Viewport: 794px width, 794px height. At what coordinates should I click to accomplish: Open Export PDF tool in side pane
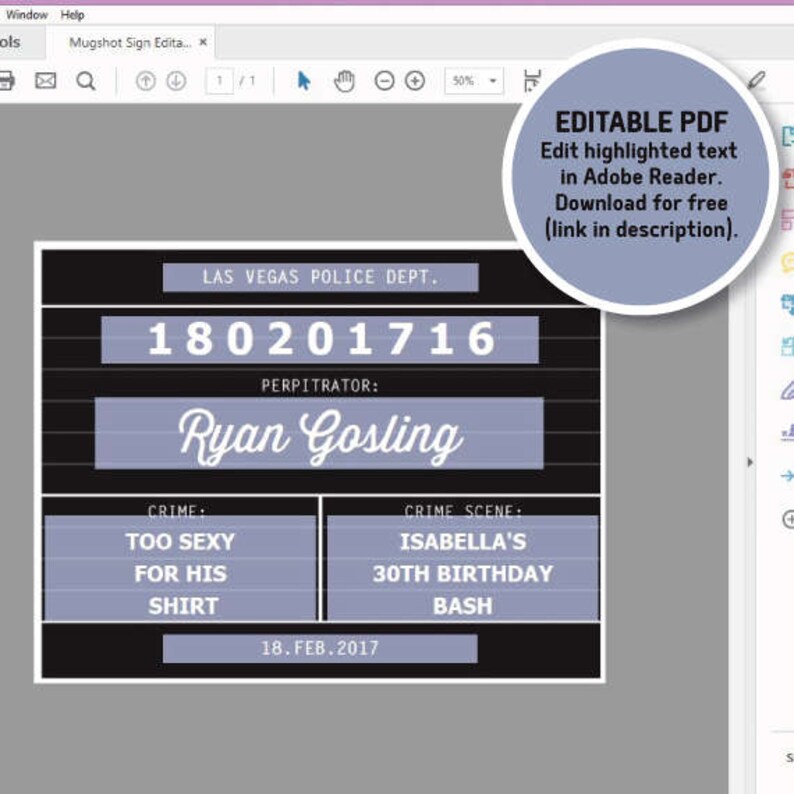(788, 136)
